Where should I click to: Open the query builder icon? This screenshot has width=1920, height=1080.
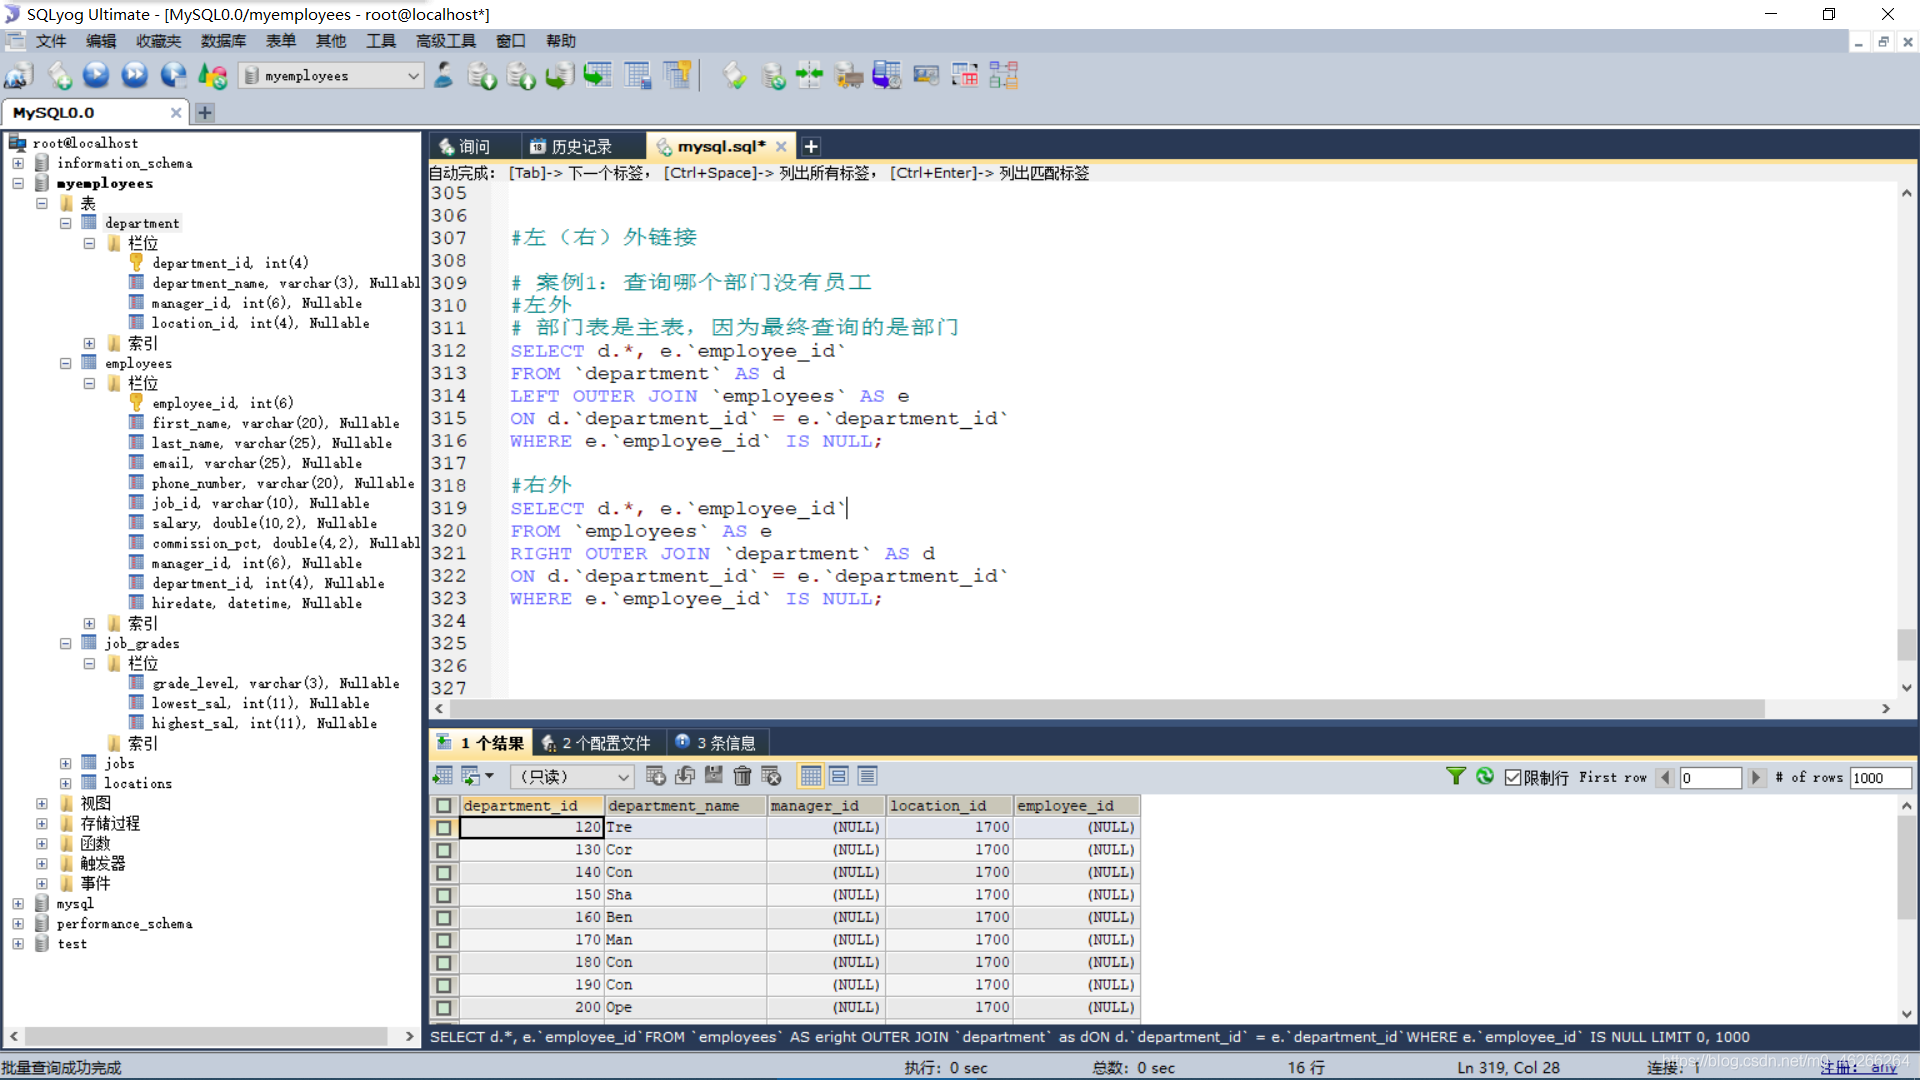coord(965,75)
